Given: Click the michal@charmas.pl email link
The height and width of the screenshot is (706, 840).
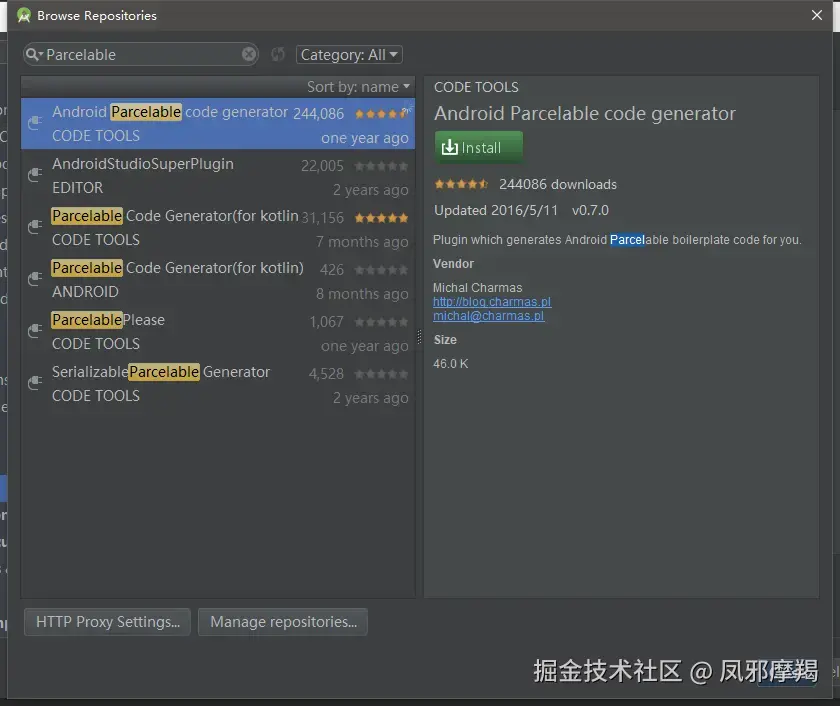Looking at the screenshot, I should coord(489,316).
